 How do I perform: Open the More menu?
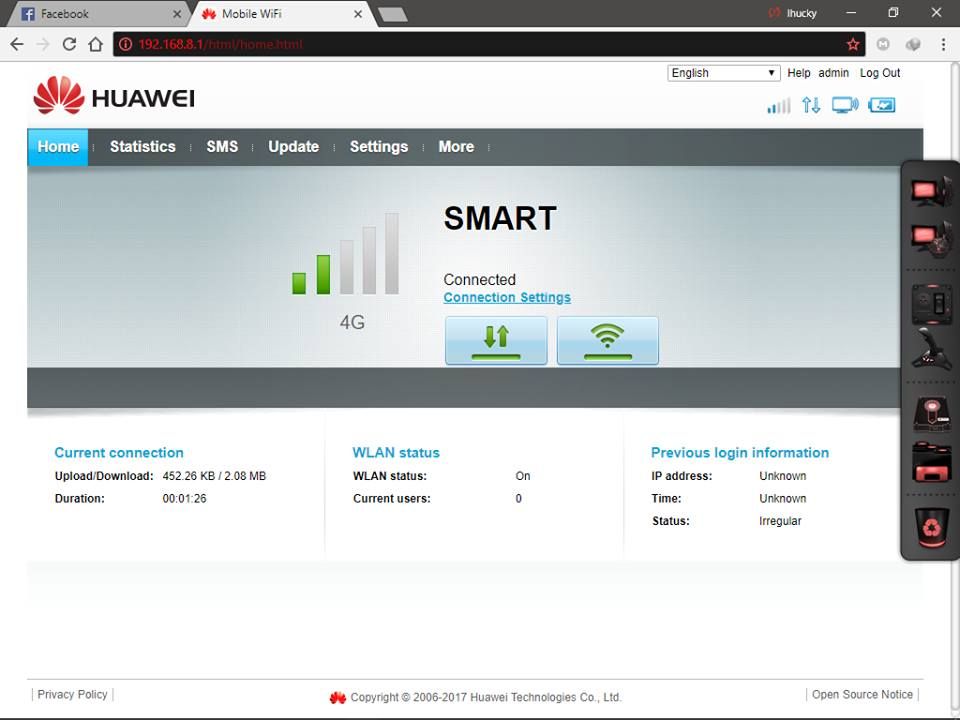456,147
